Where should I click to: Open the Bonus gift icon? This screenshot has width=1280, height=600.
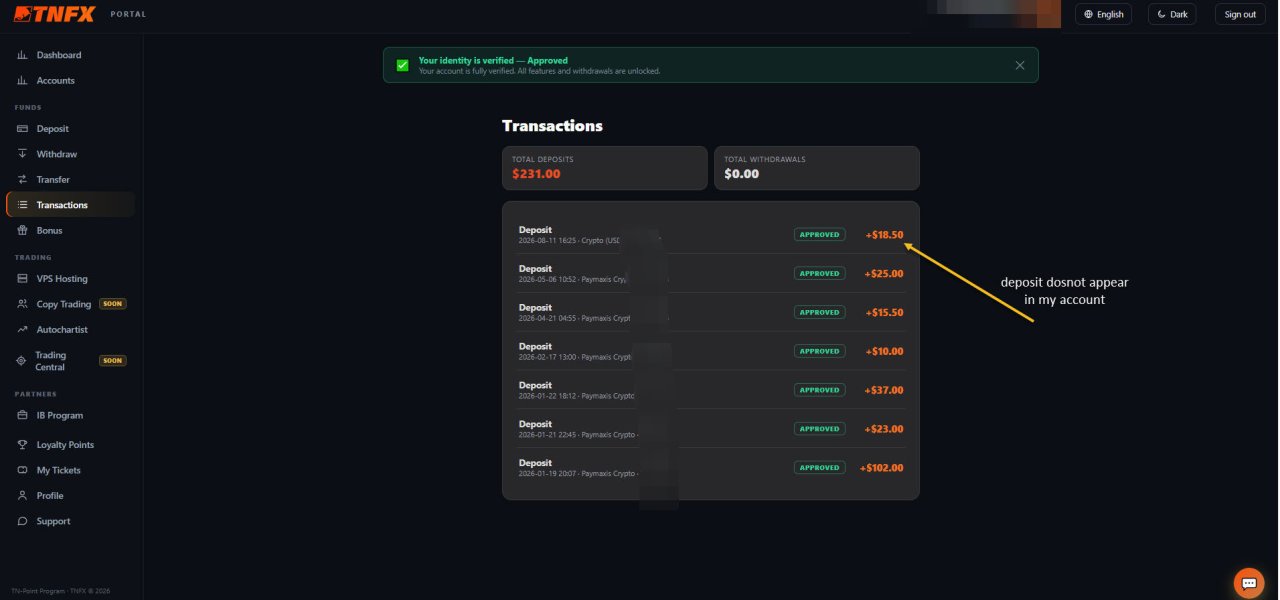pyautogui.click(x=22, y=231)
